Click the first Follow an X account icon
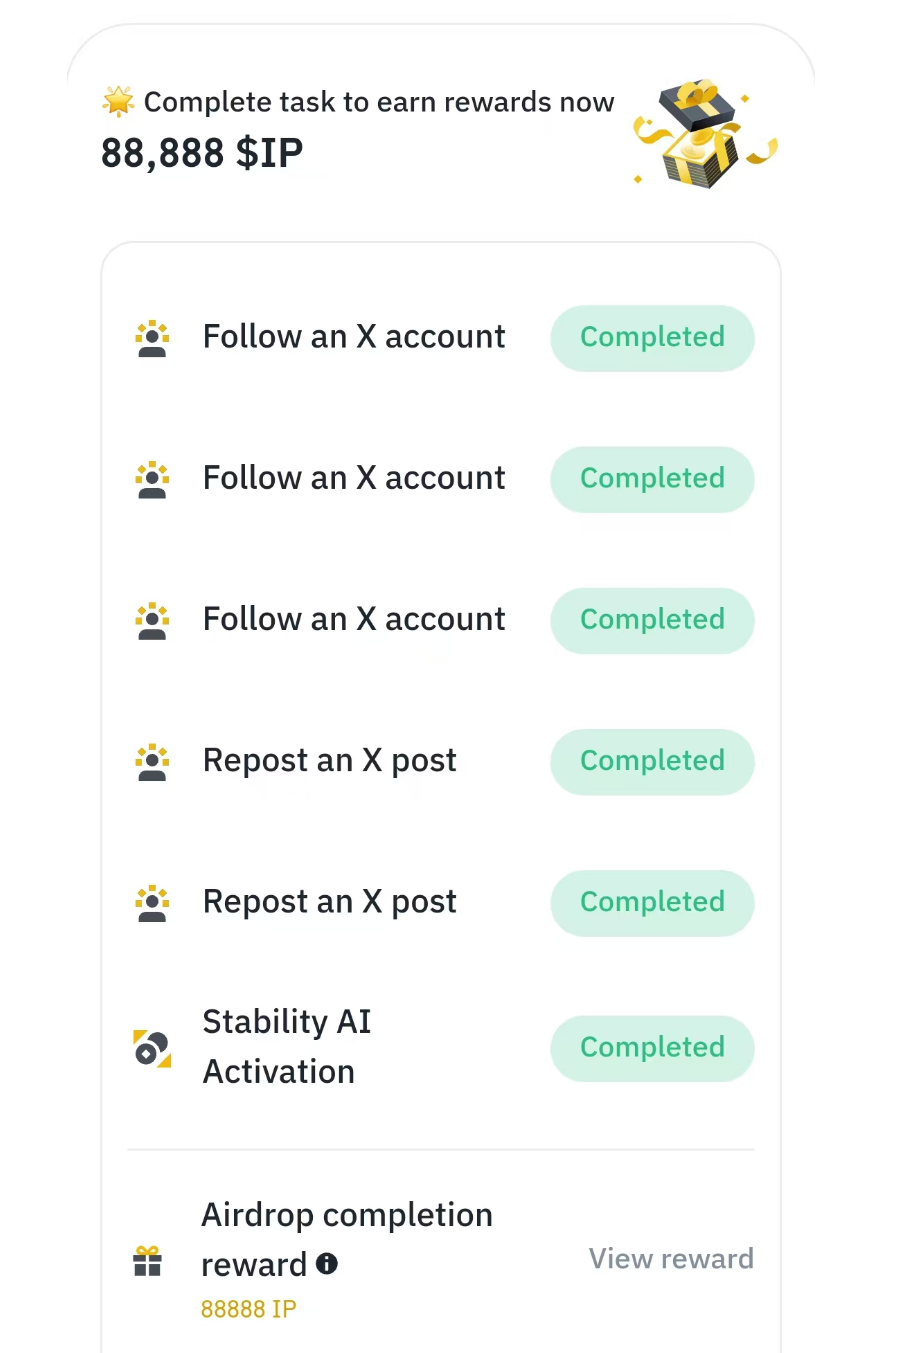Image resolution: width=899 pixels, height=1353 pixels. click(x=152, y=338)
